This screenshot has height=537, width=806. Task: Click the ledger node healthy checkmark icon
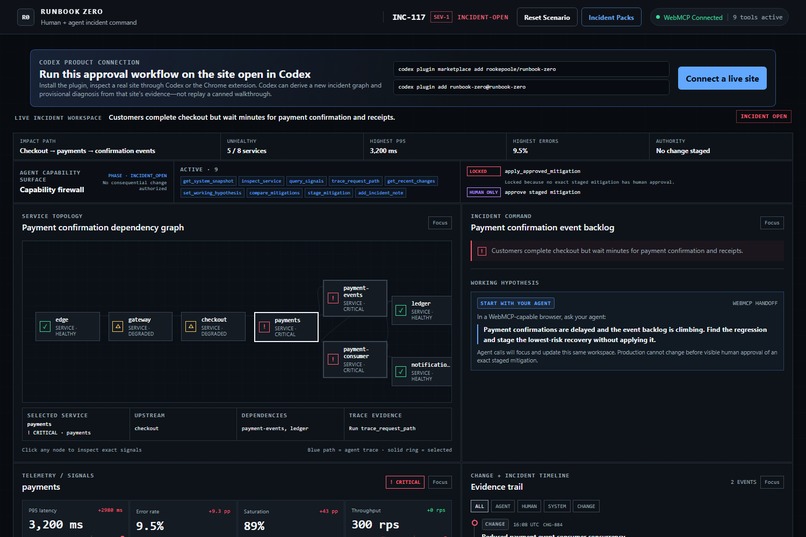pos(400,310)
